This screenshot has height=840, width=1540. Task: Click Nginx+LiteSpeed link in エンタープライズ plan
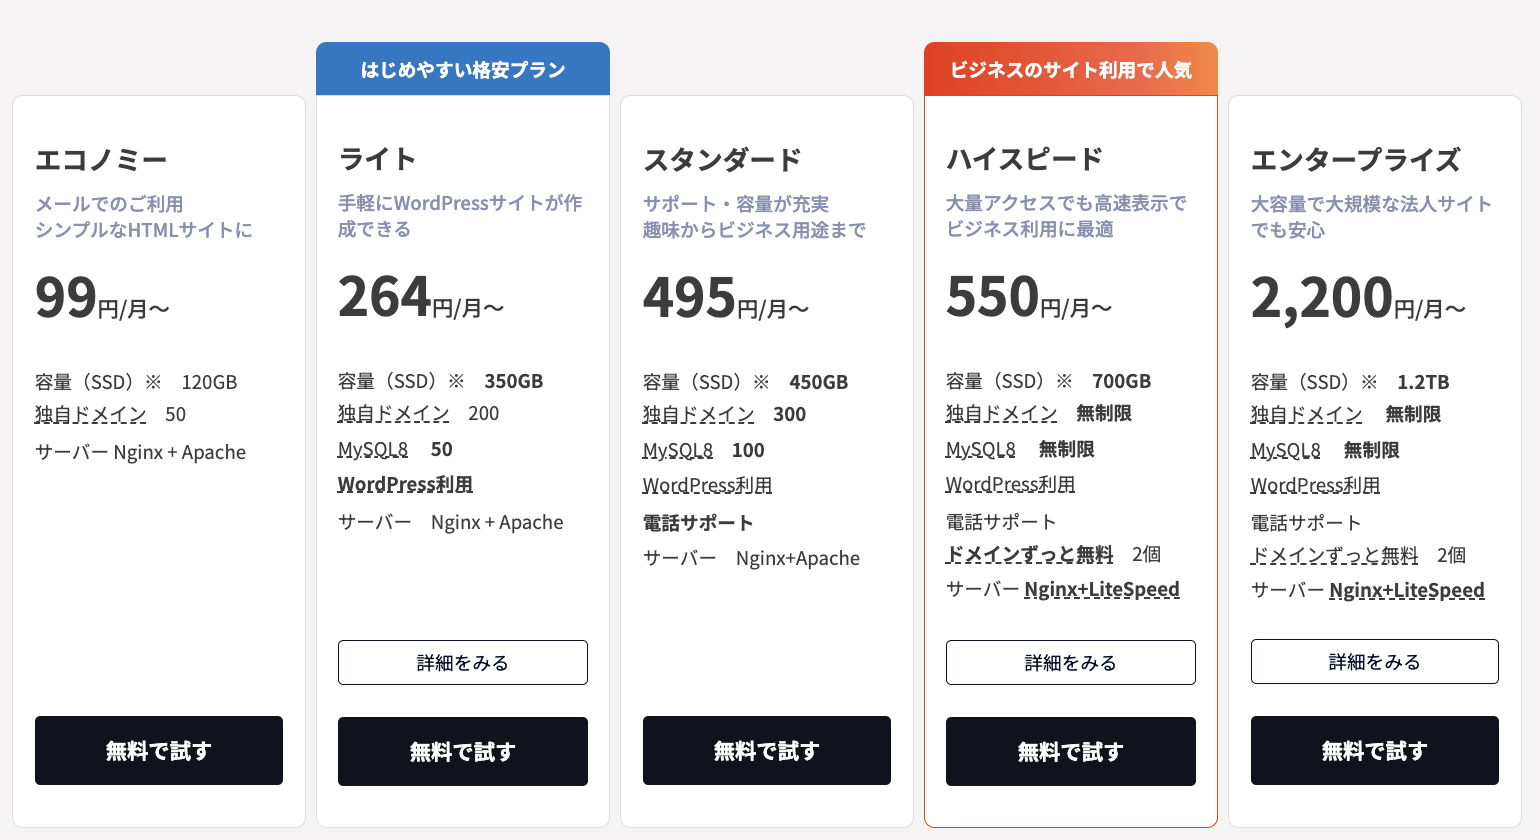point(1406,590)
